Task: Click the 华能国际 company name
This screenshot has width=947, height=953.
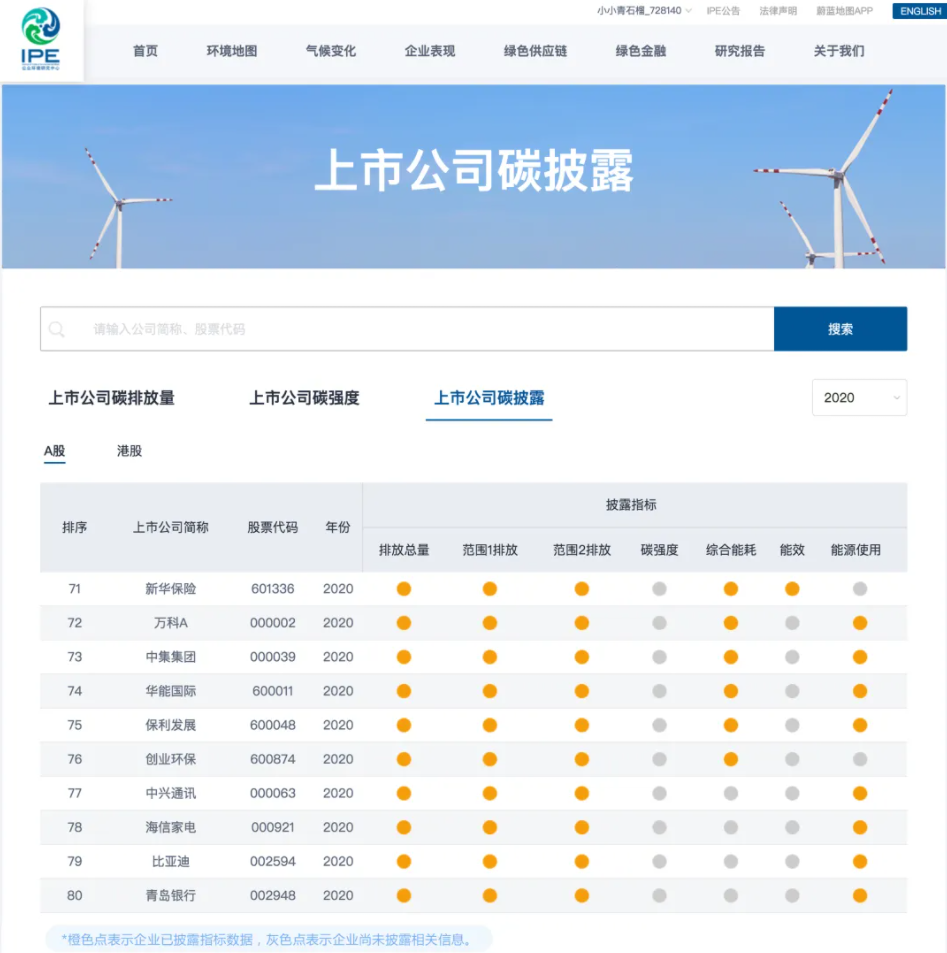Action: coord(171,691)
